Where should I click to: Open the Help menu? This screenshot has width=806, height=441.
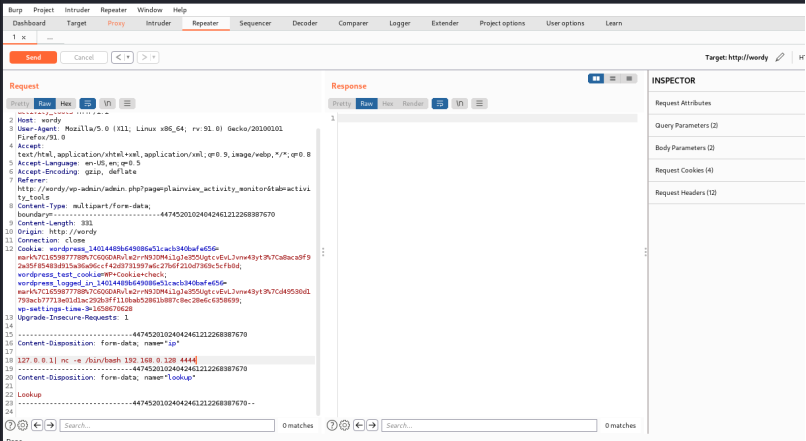[179, 10]
